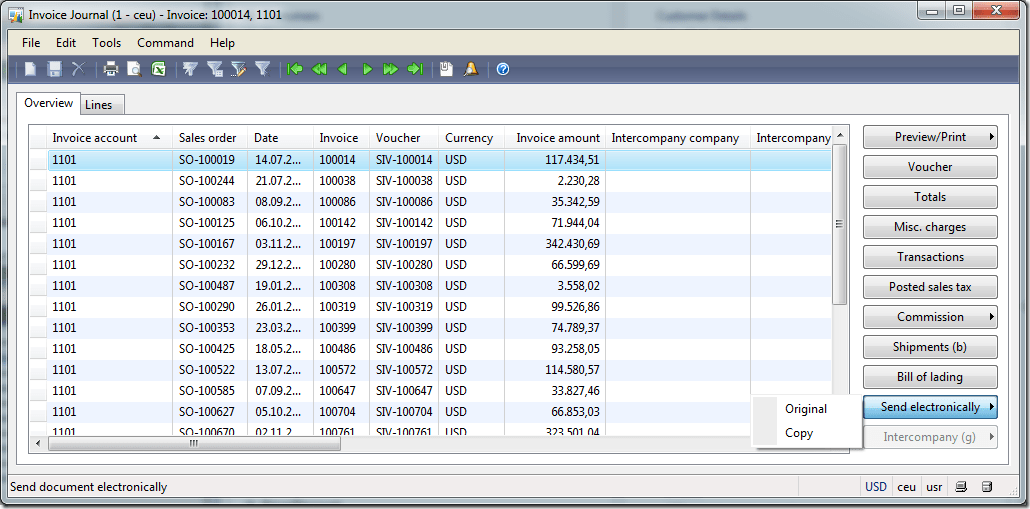Click the Shipments (b) button

click(x=930, y=347)
